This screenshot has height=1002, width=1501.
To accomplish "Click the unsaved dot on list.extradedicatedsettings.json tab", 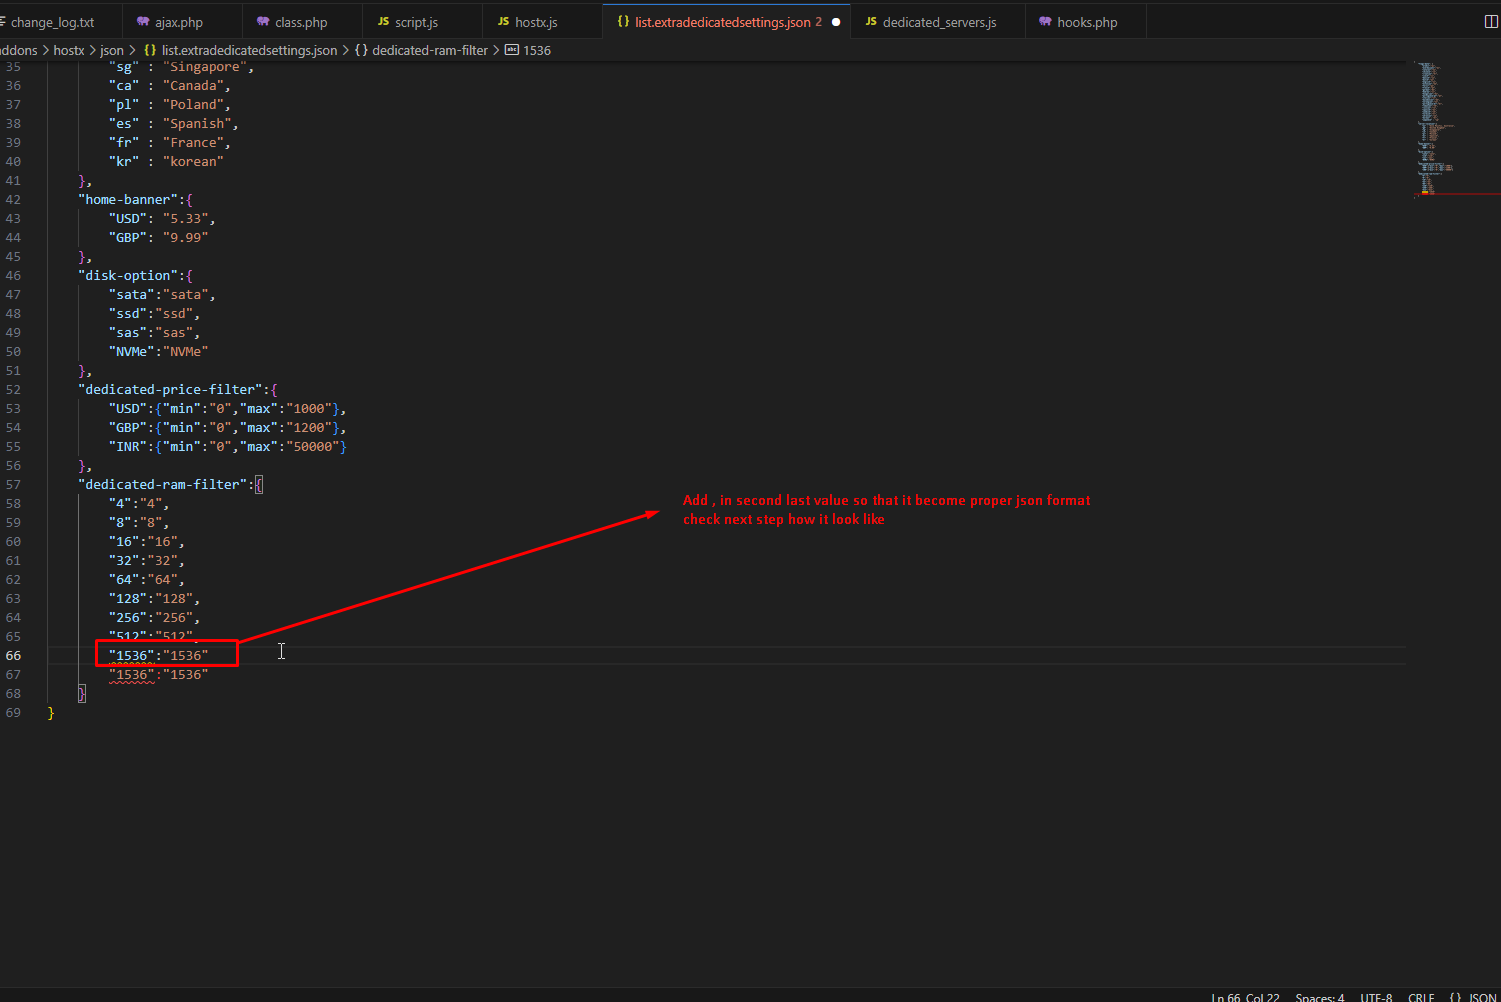I will point(836,22).
